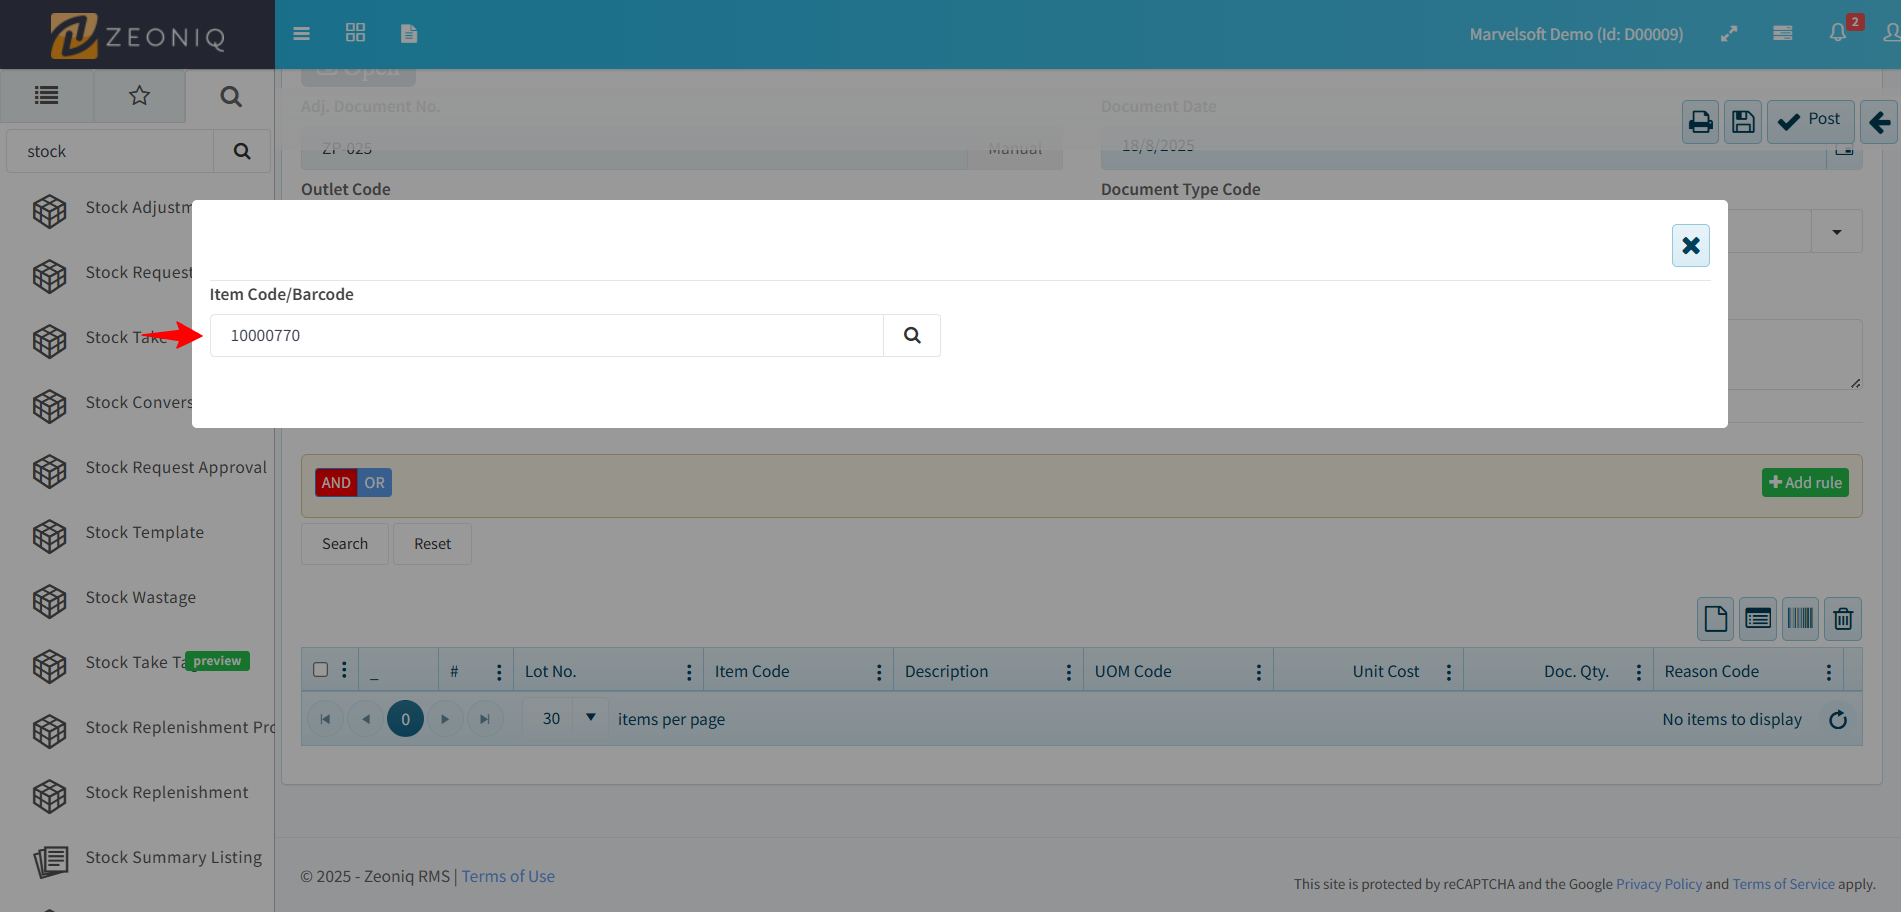Select the AND filter condition

(336, 483)
